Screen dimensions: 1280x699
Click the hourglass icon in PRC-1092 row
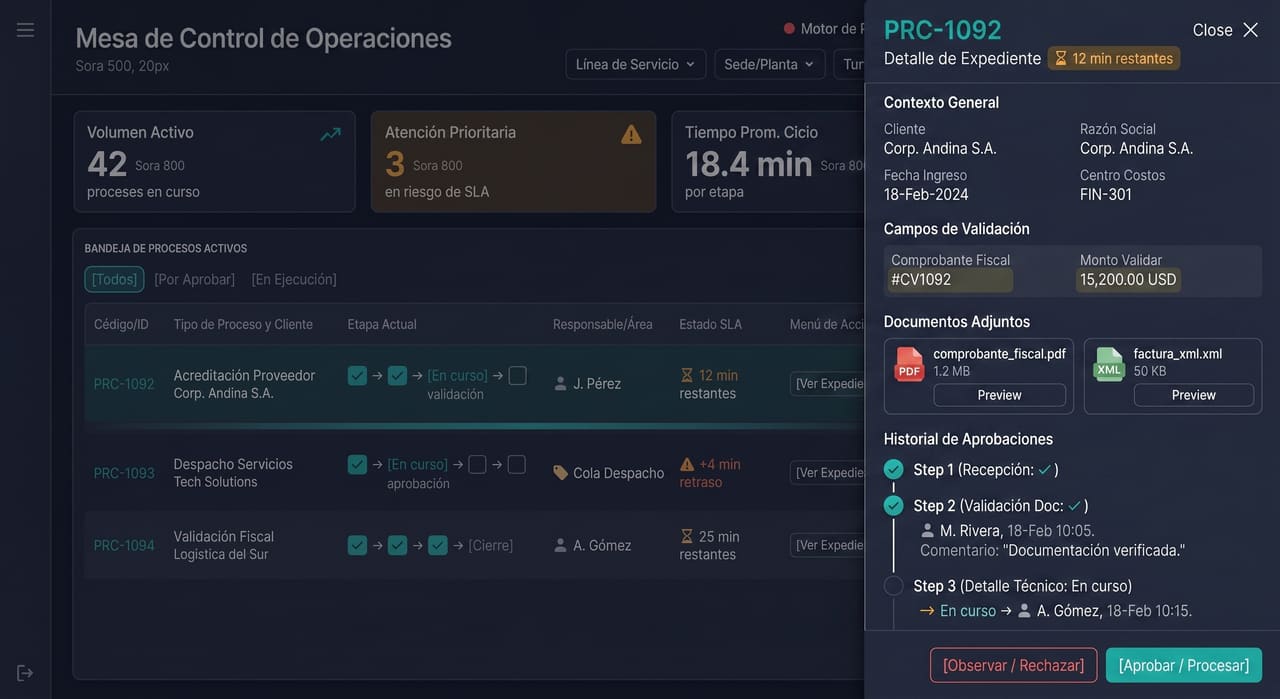686,375
